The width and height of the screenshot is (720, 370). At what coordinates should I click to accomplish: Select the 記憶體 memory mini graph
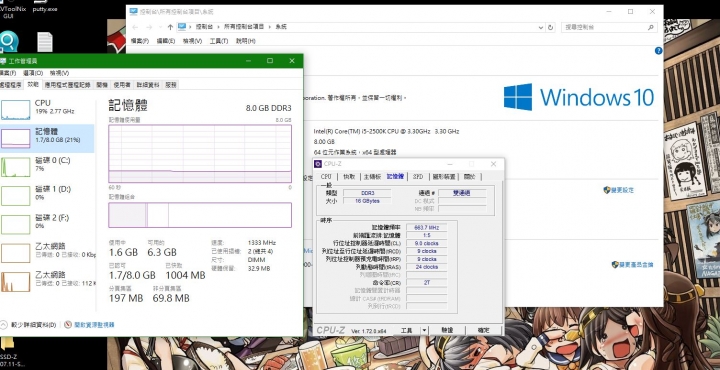(15, 138)
